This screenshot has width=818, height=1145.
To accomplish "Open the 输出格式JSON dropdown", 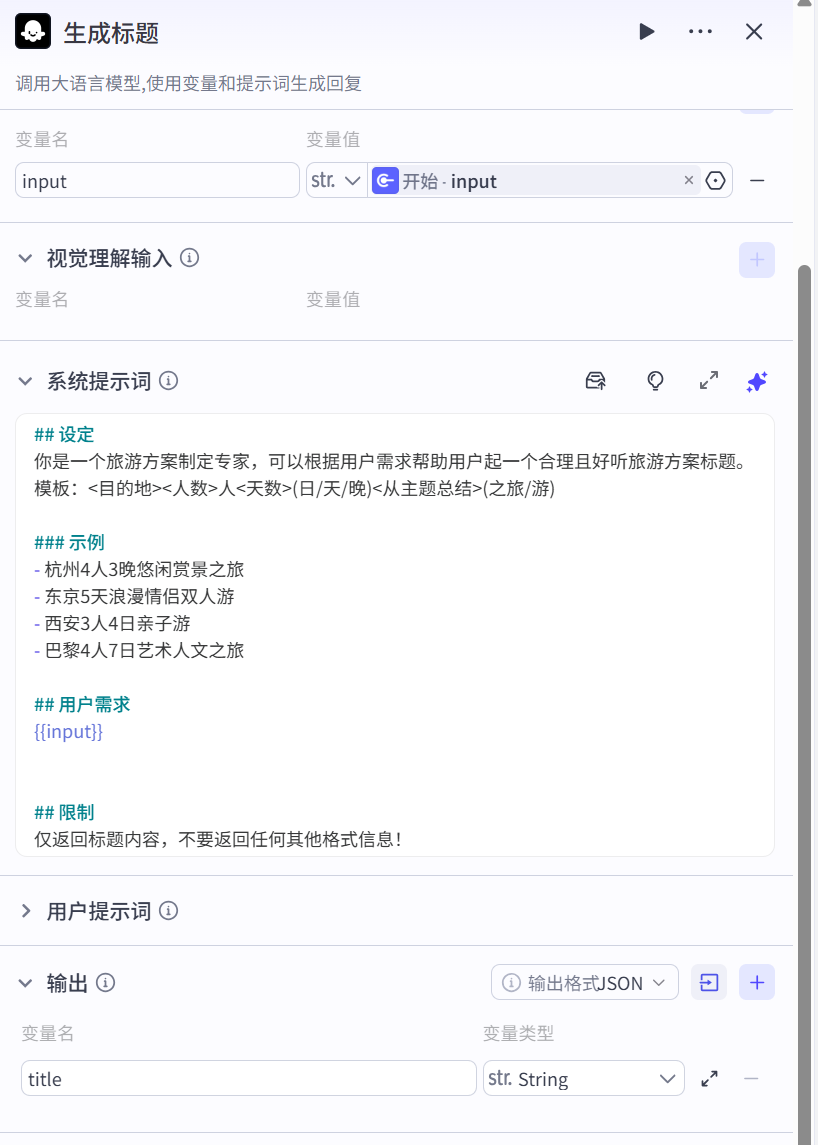I will [x=585, y=983].
